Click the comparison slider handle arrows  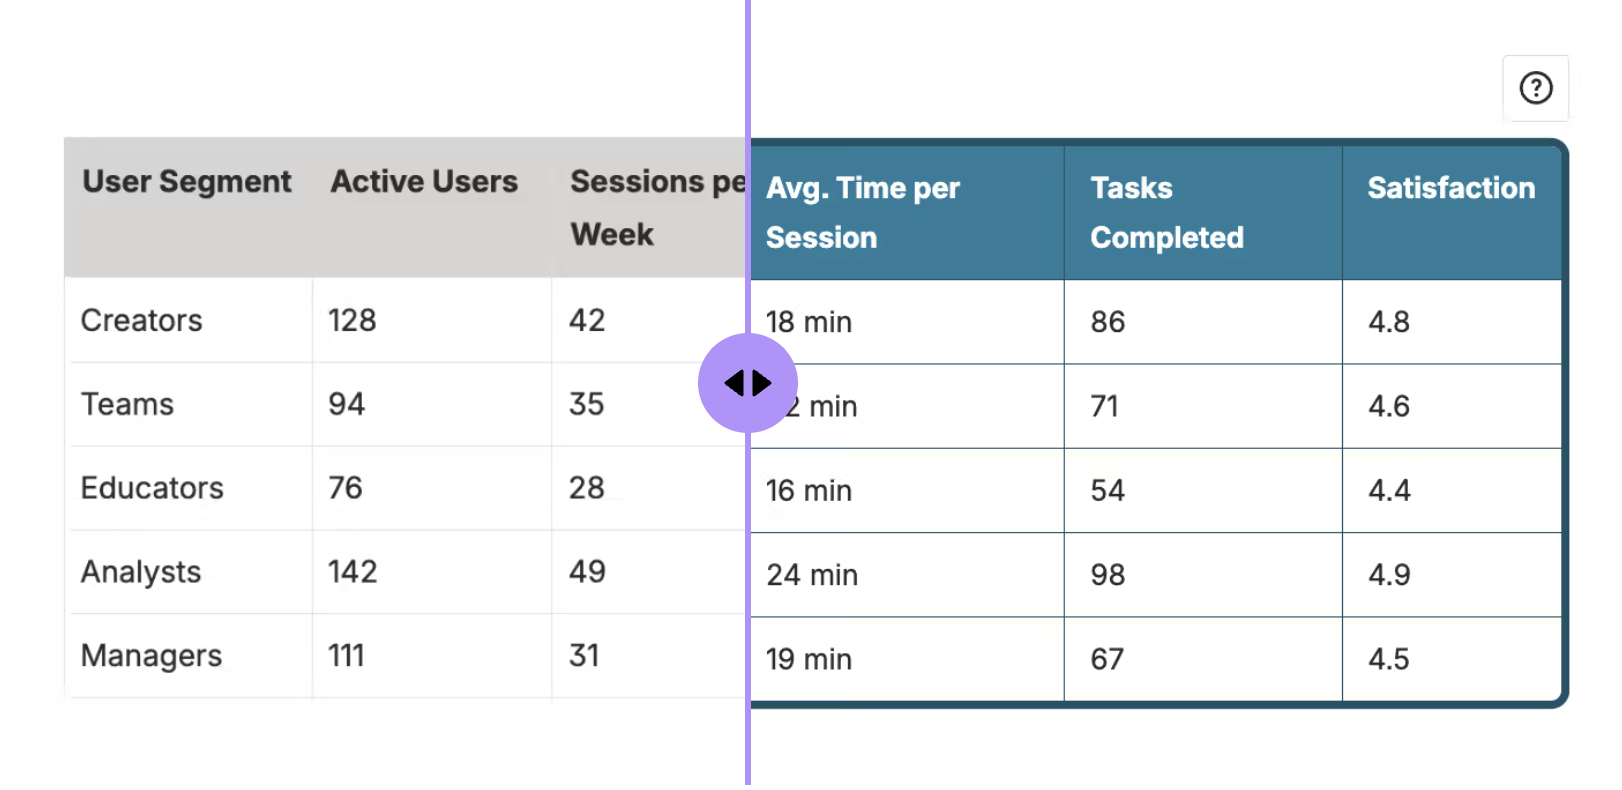748,383
